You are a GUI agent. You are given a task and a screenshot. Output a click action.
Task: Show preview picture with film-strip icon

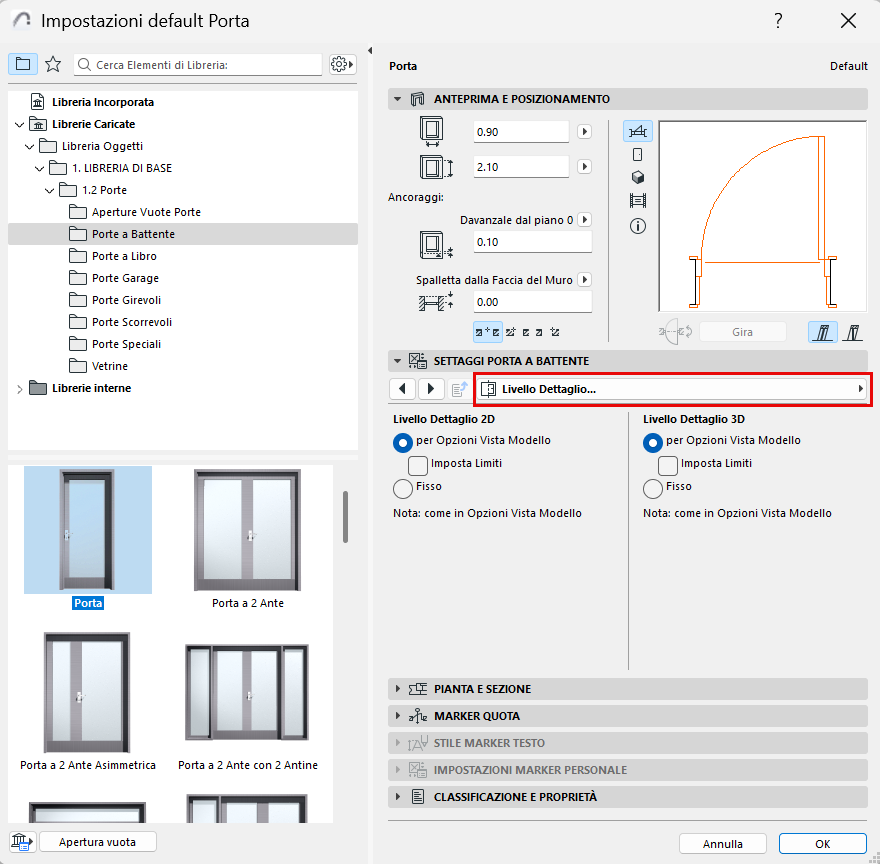pos(638,200)
